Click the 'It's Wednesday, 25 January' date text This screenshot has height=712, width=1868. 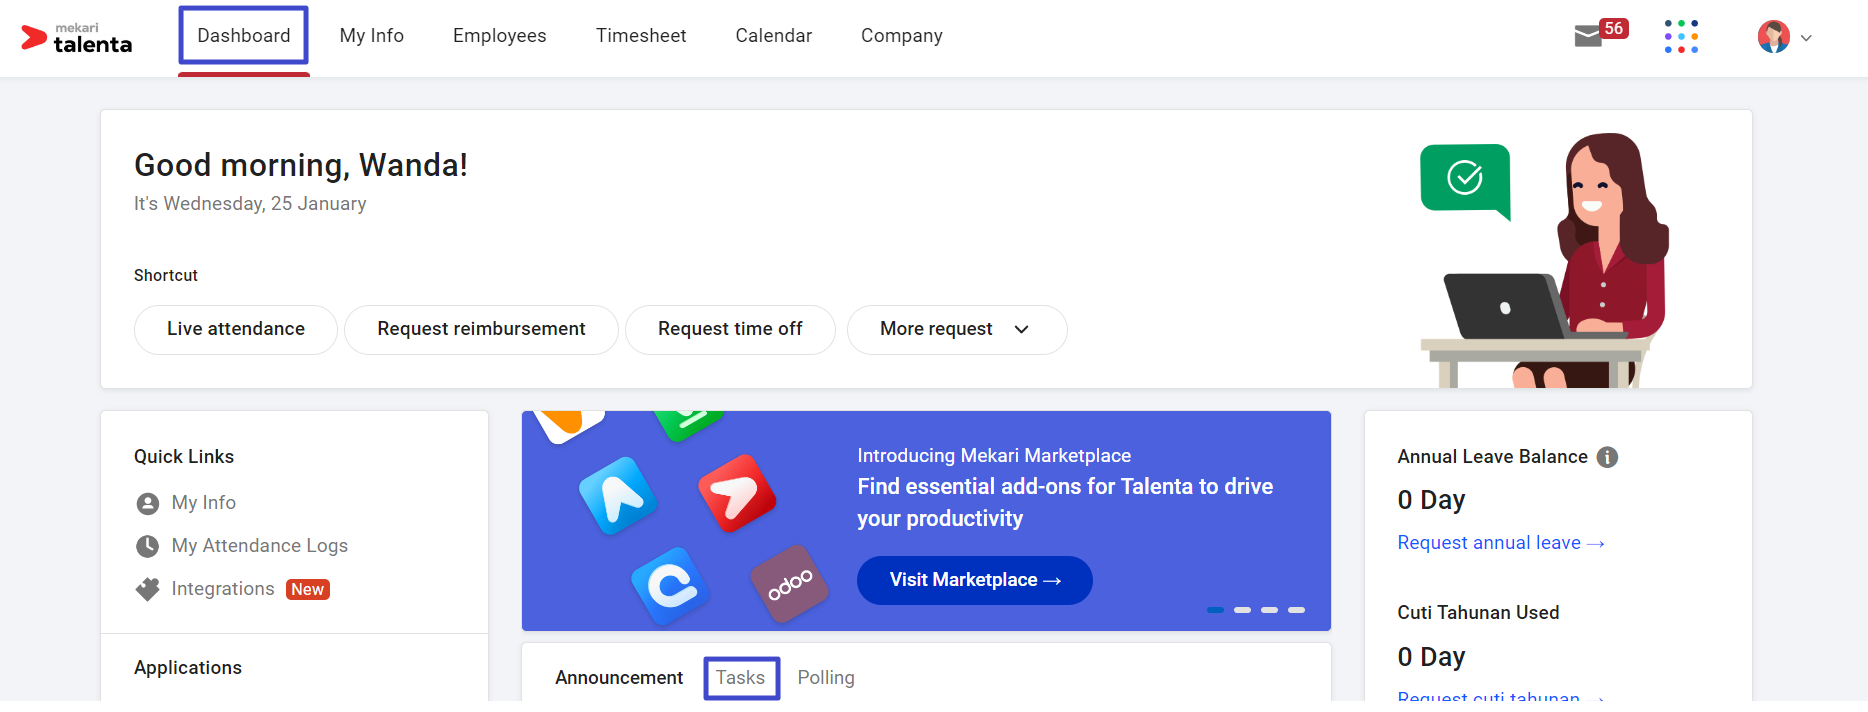pos(250,204)
